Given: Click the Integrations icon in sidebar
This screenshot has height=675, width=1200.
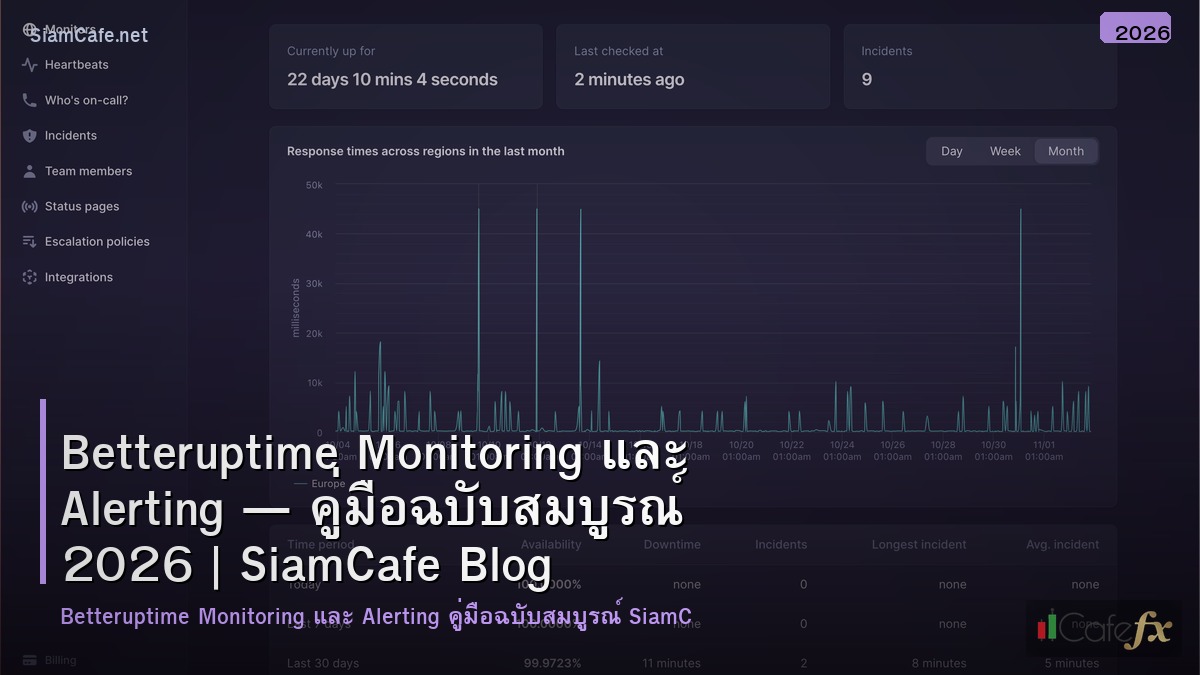Looking at the screenshot, I should click(28, 277).
